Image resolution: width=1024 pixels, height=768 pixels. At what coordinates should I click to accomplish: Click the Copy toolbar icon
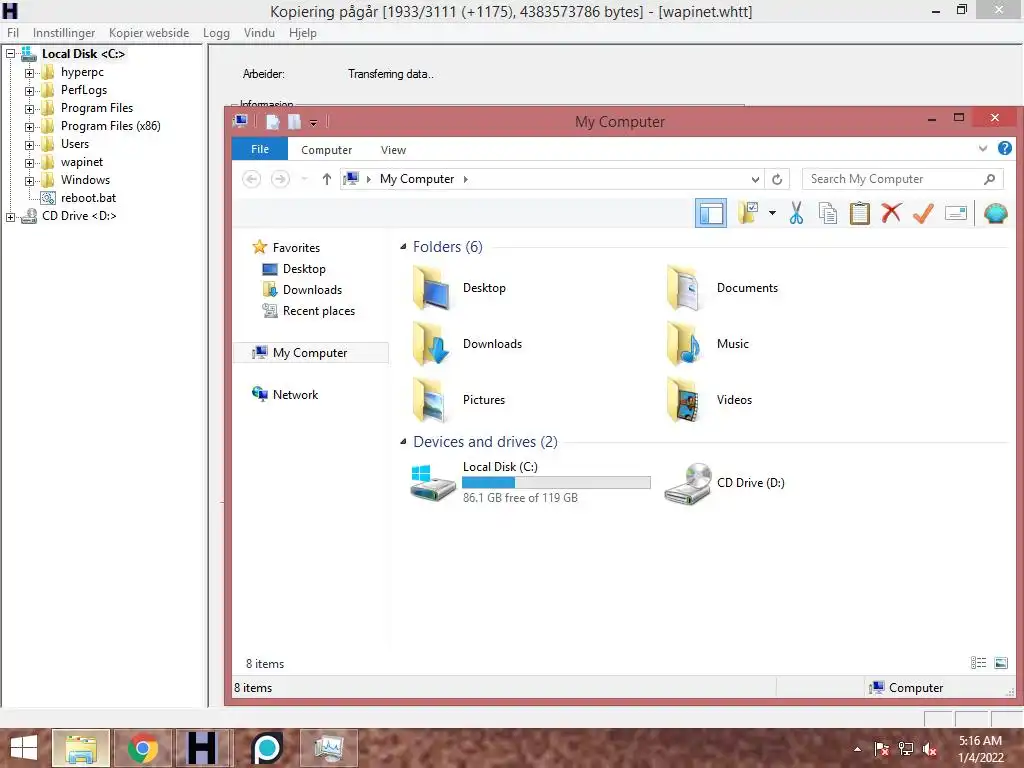[x=827, y=213]
